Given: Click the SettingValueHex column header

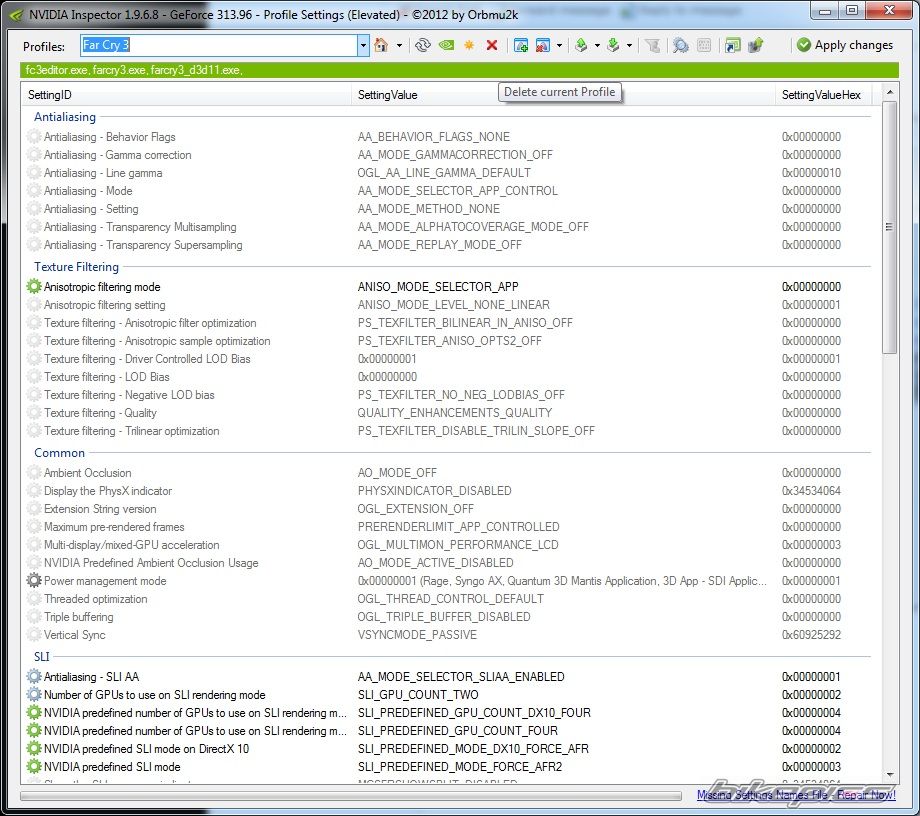Looking at the screenshot, I should 825,95.
